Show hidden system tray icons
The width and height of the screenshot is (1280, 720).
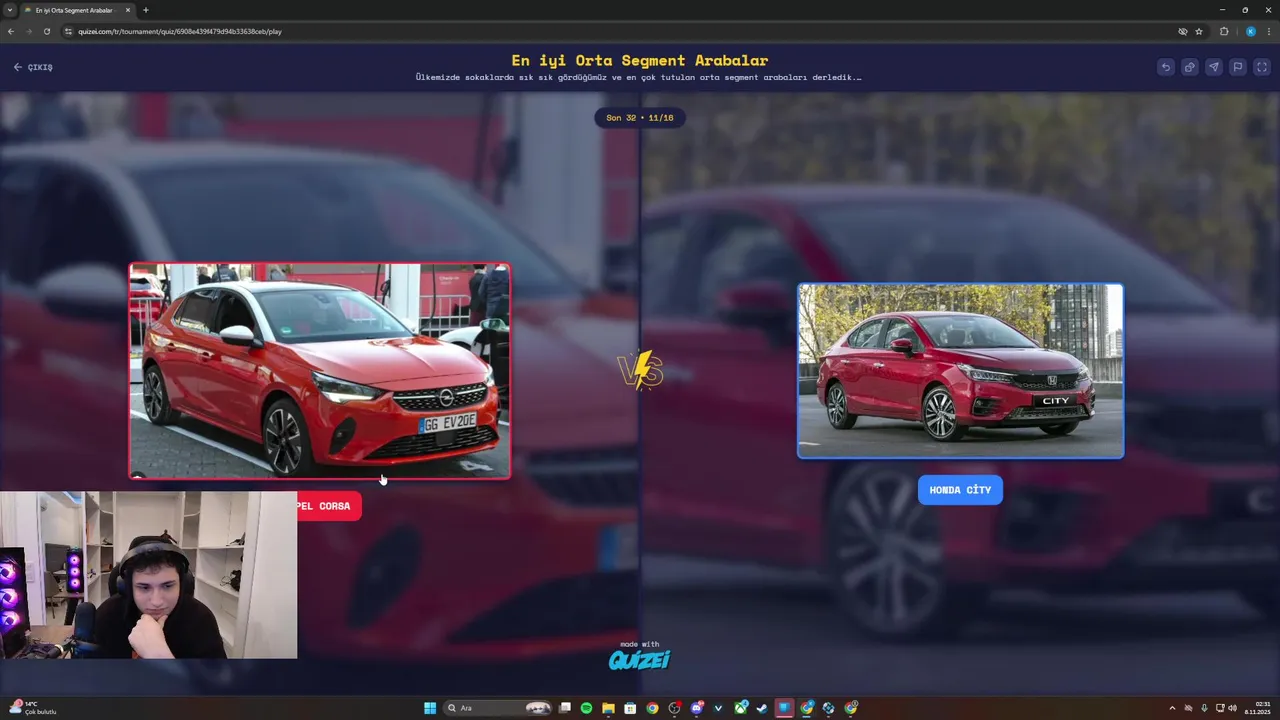1172,708
